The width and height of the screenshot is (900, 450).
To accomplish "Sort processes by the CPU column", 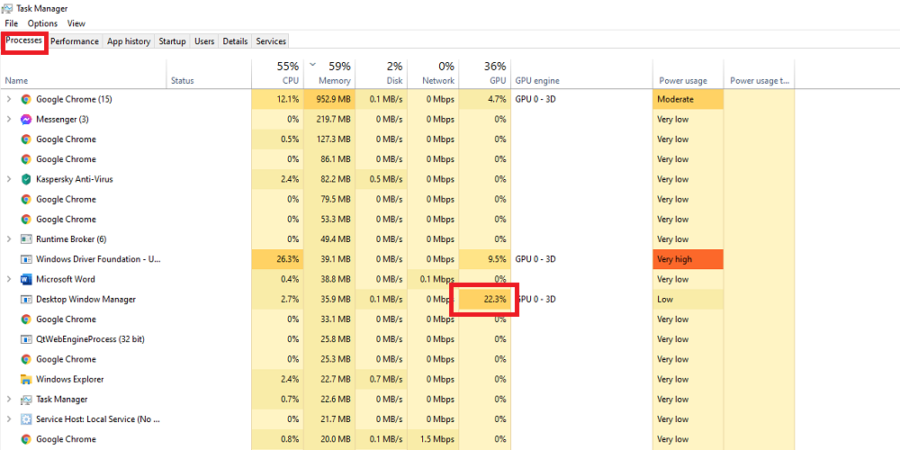I will pyautogui.click(x=277, y=74).
